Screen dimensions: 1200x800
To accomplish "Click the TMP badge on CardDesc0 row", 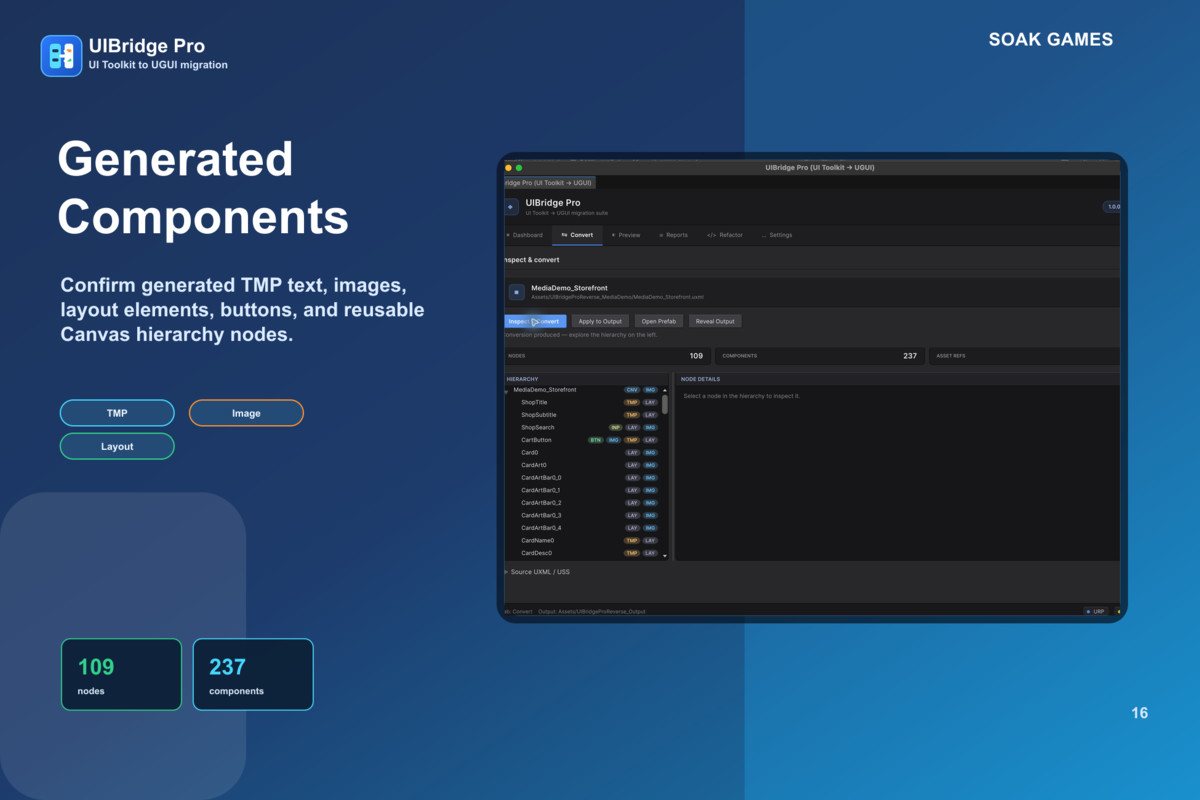I will [x=632, y=553].
